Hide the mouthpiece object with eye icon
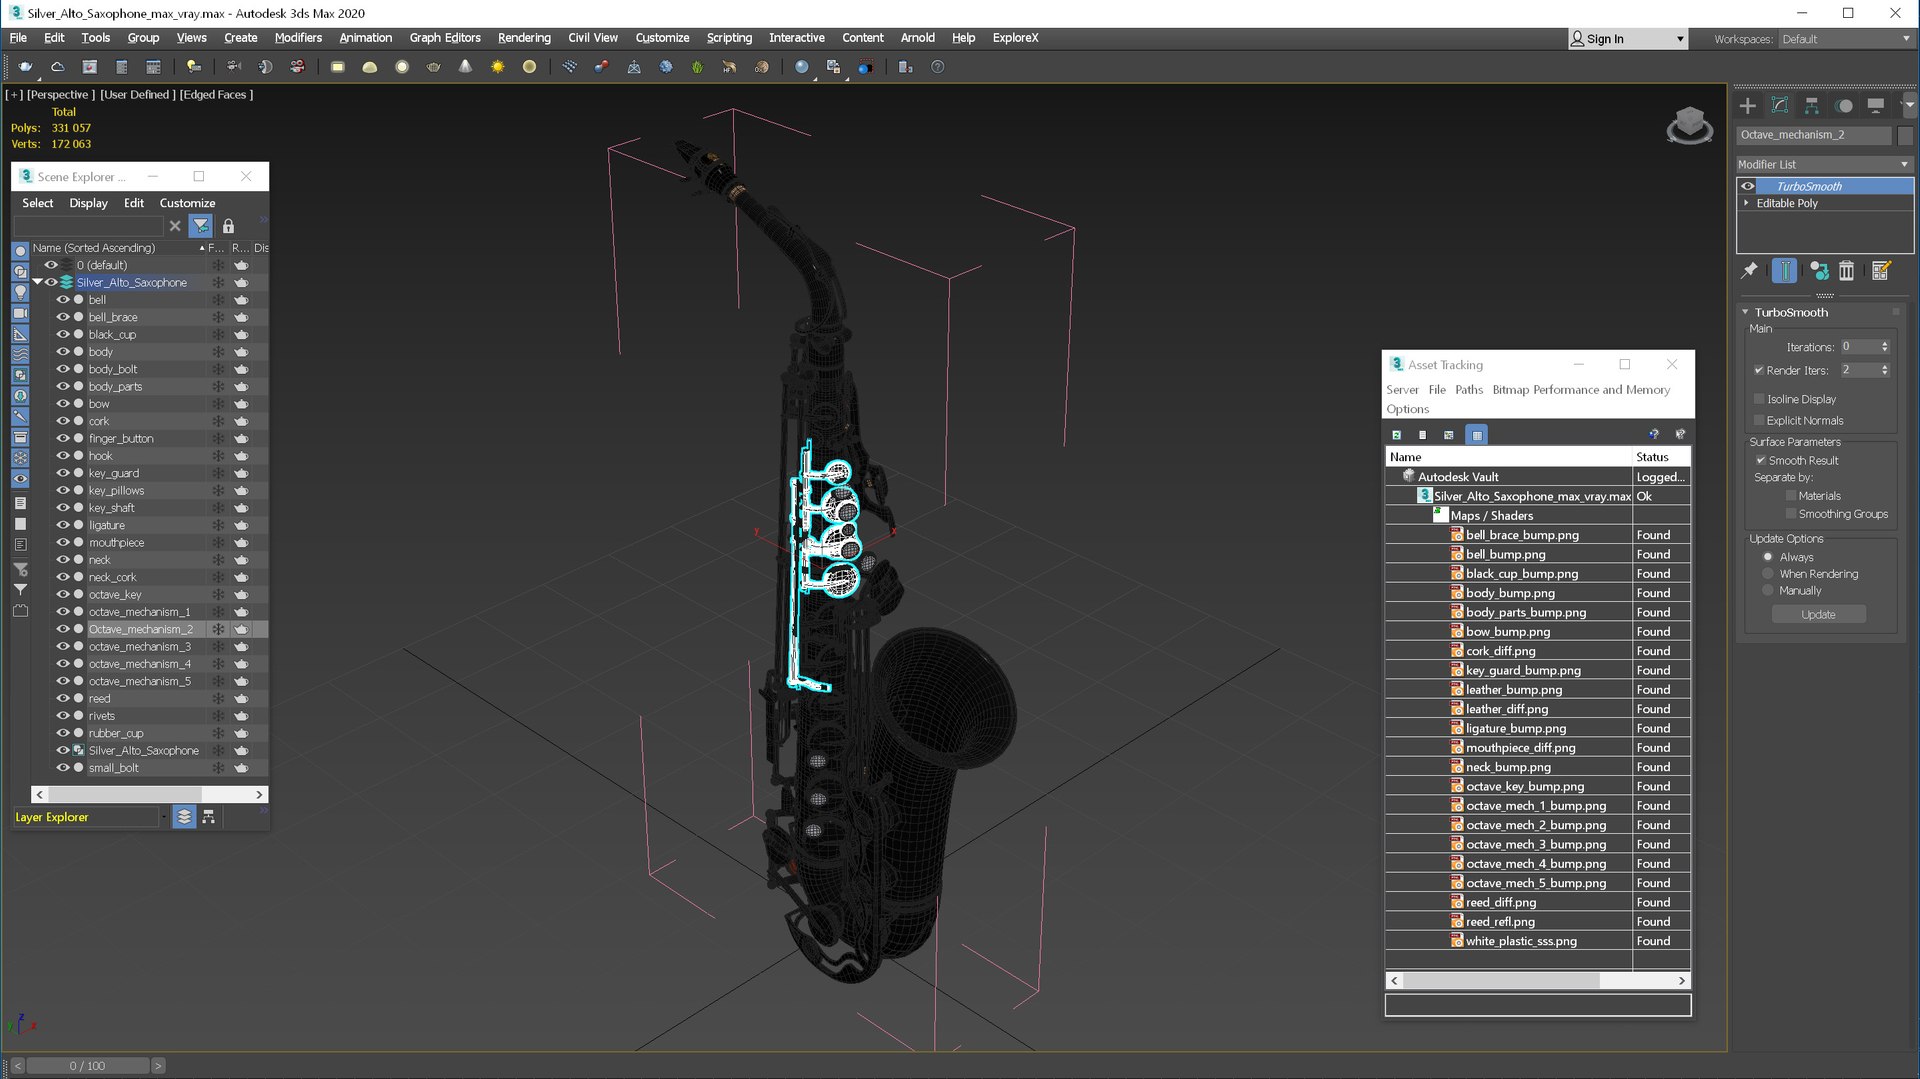 [x=63, y=543]
